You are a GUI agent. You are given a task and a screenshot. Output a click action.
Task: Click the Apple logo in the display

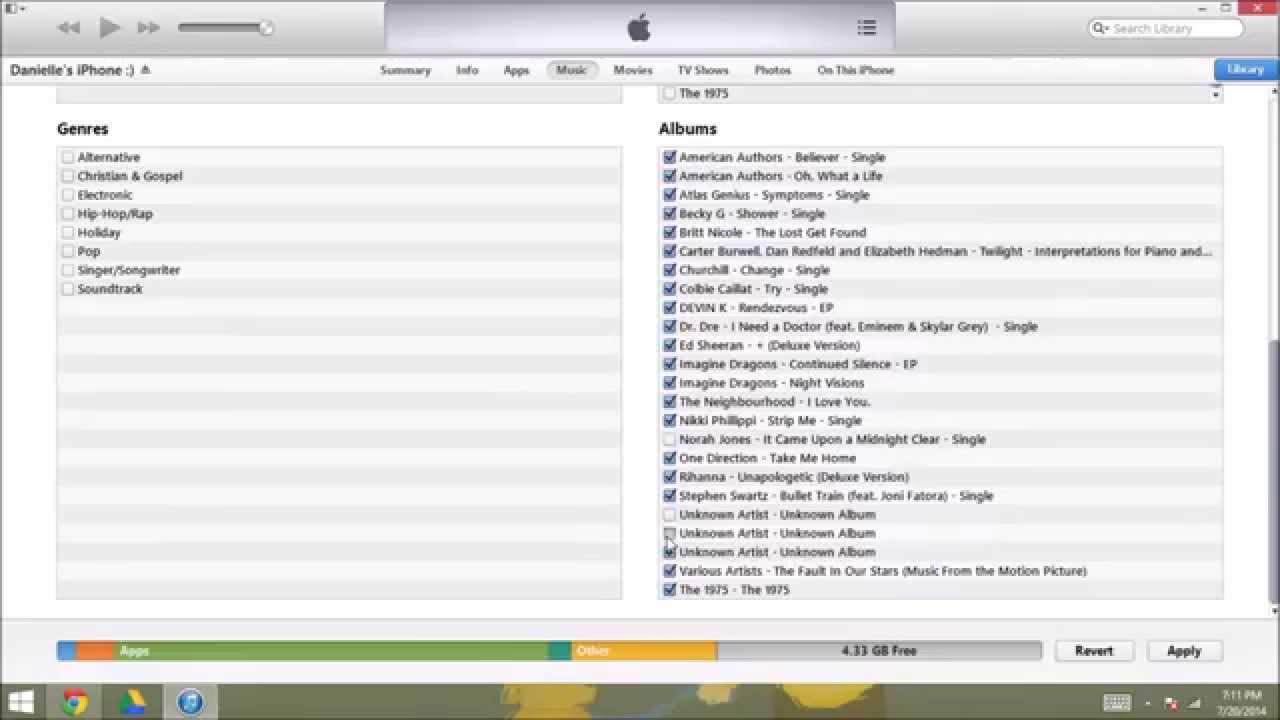[639, 28]
